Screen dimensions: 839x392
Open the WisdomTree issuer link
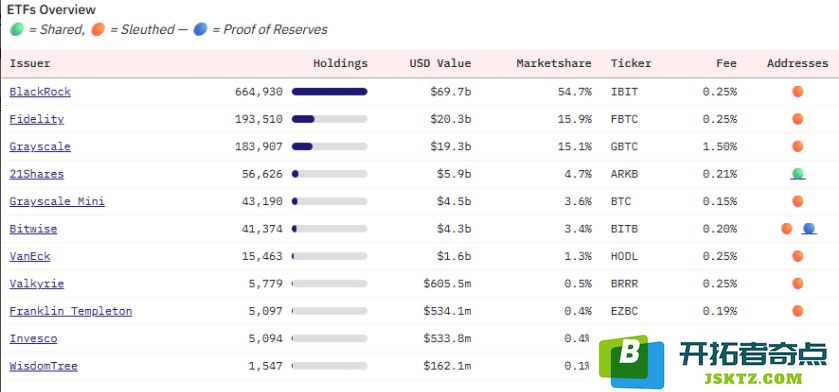pos(43,366)
